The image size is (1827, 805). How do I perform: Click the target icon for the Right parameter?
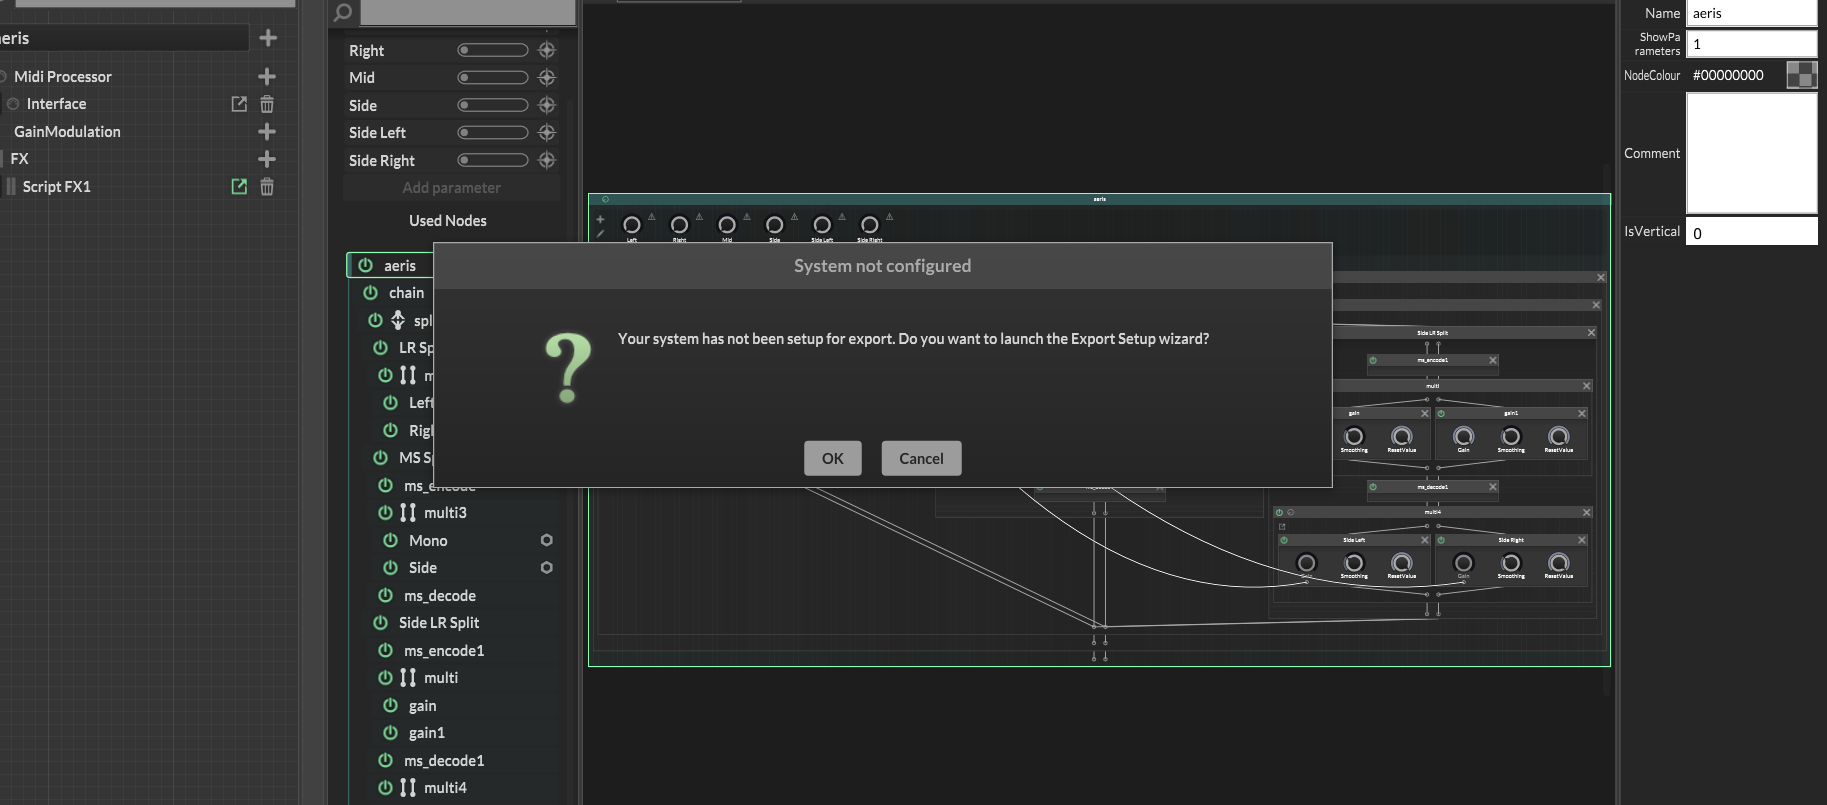click(547, 50)
